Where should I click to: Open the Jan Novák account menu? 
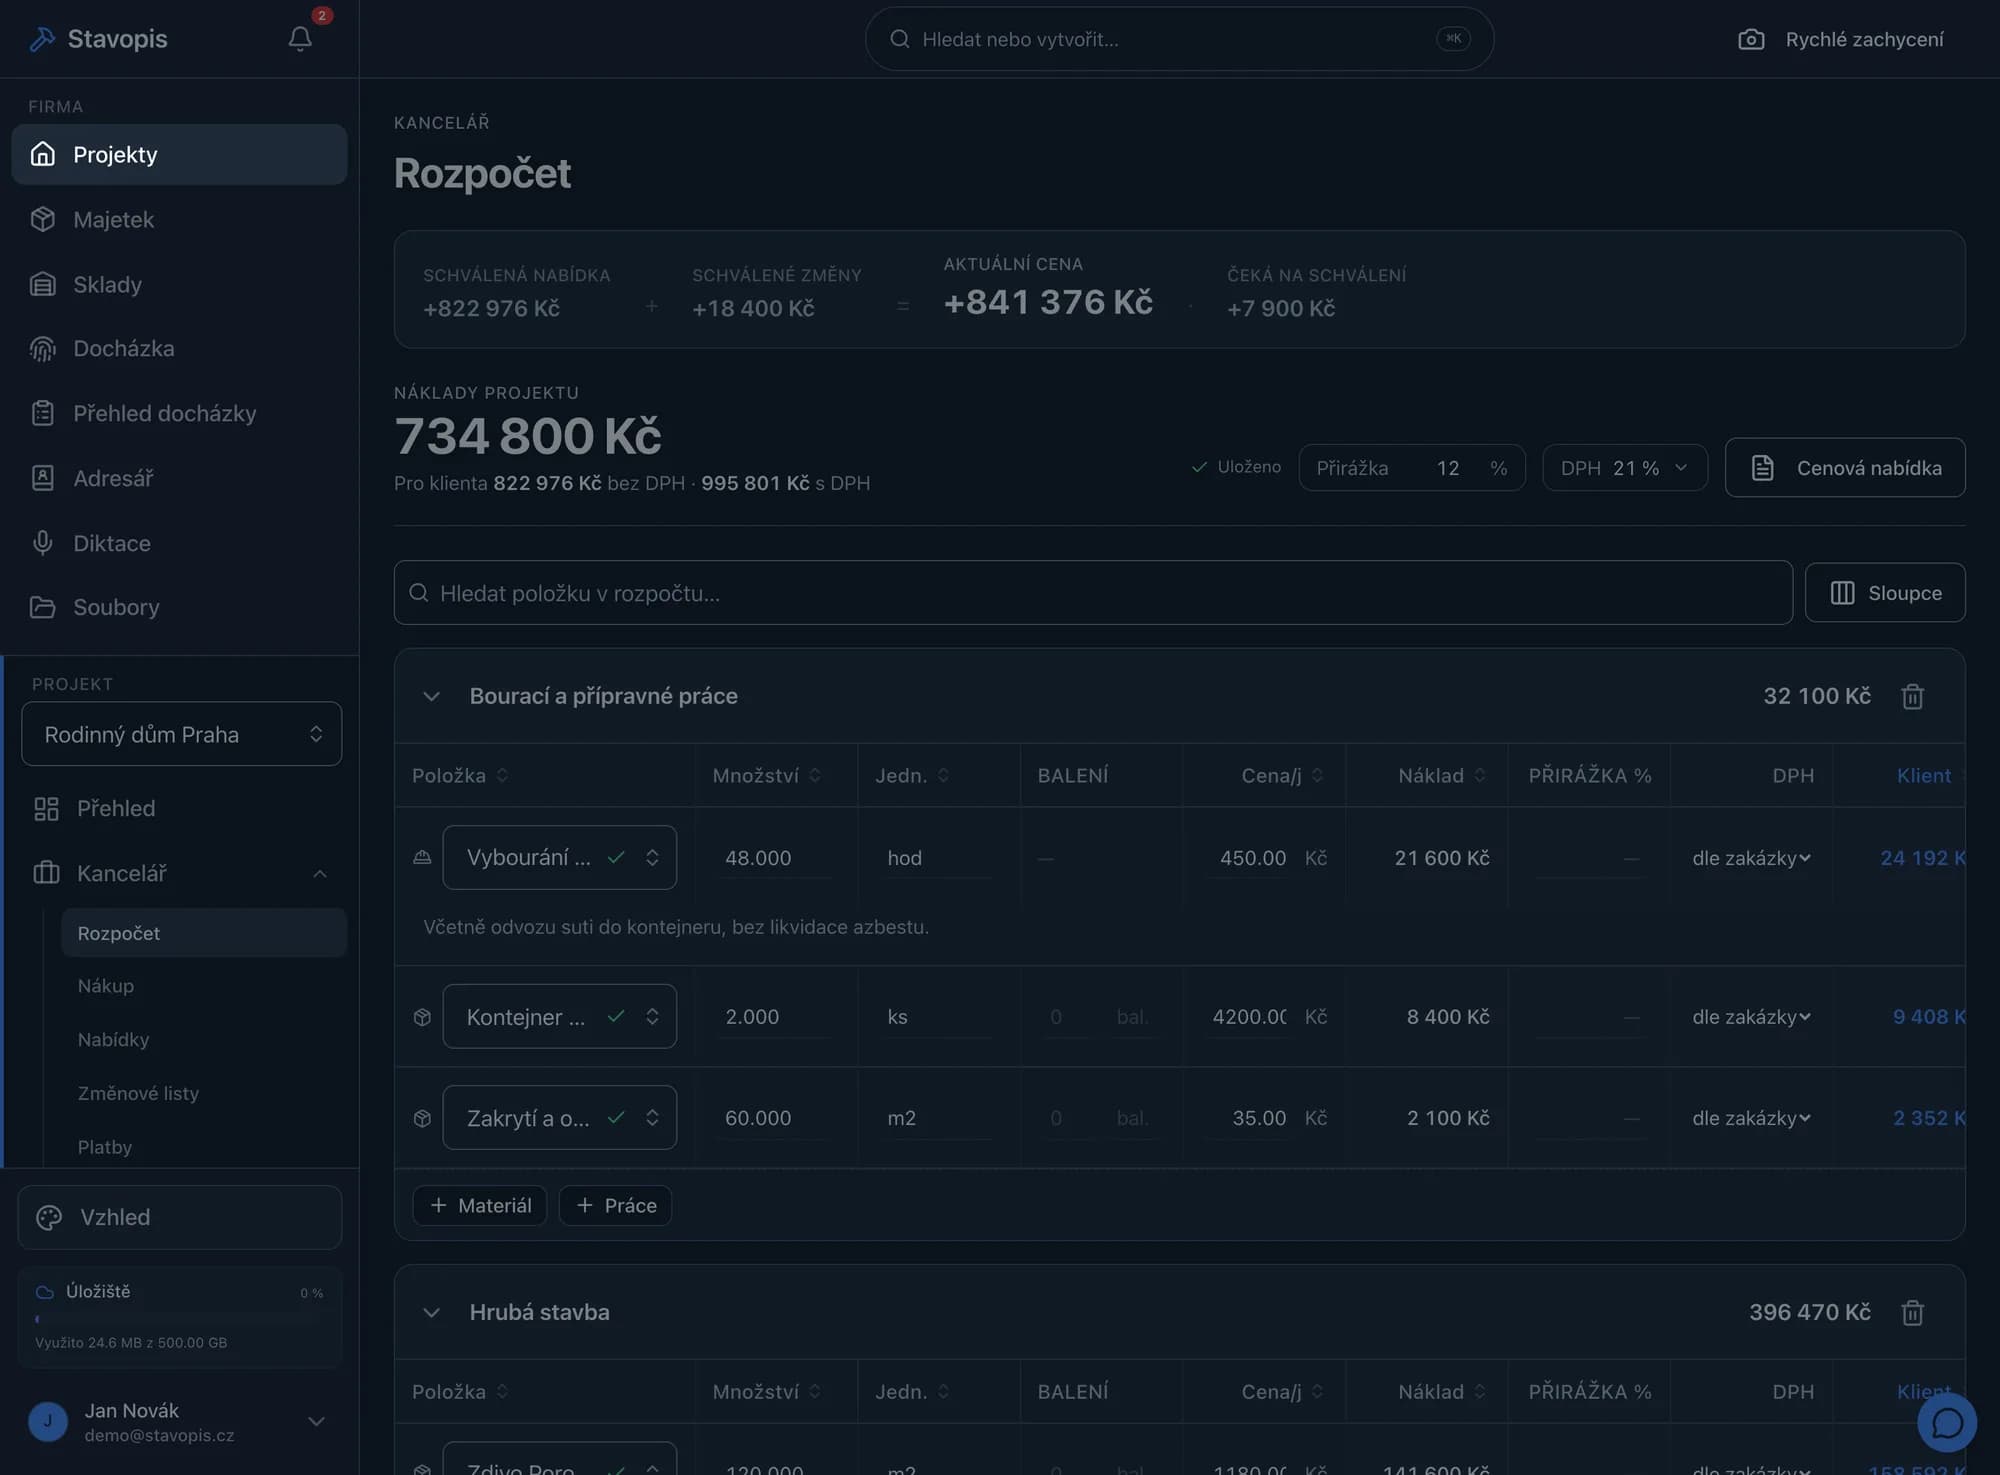[179, 1421]
